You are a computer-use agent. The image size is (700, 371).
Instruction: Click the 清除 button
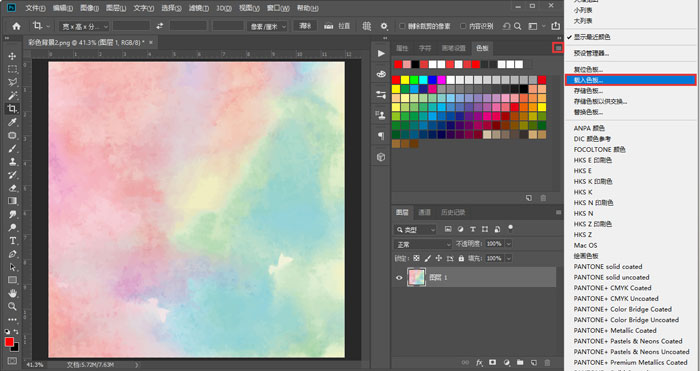point(305,26)
